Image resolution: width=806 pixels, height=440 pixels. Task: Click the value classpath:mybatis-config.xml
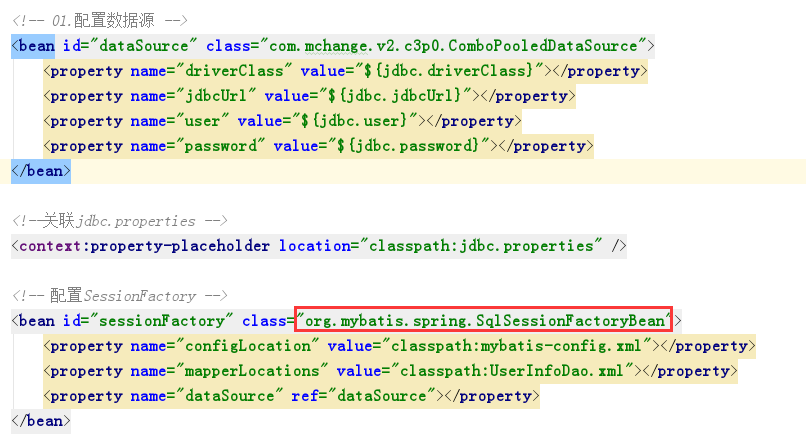click(516, 346)
